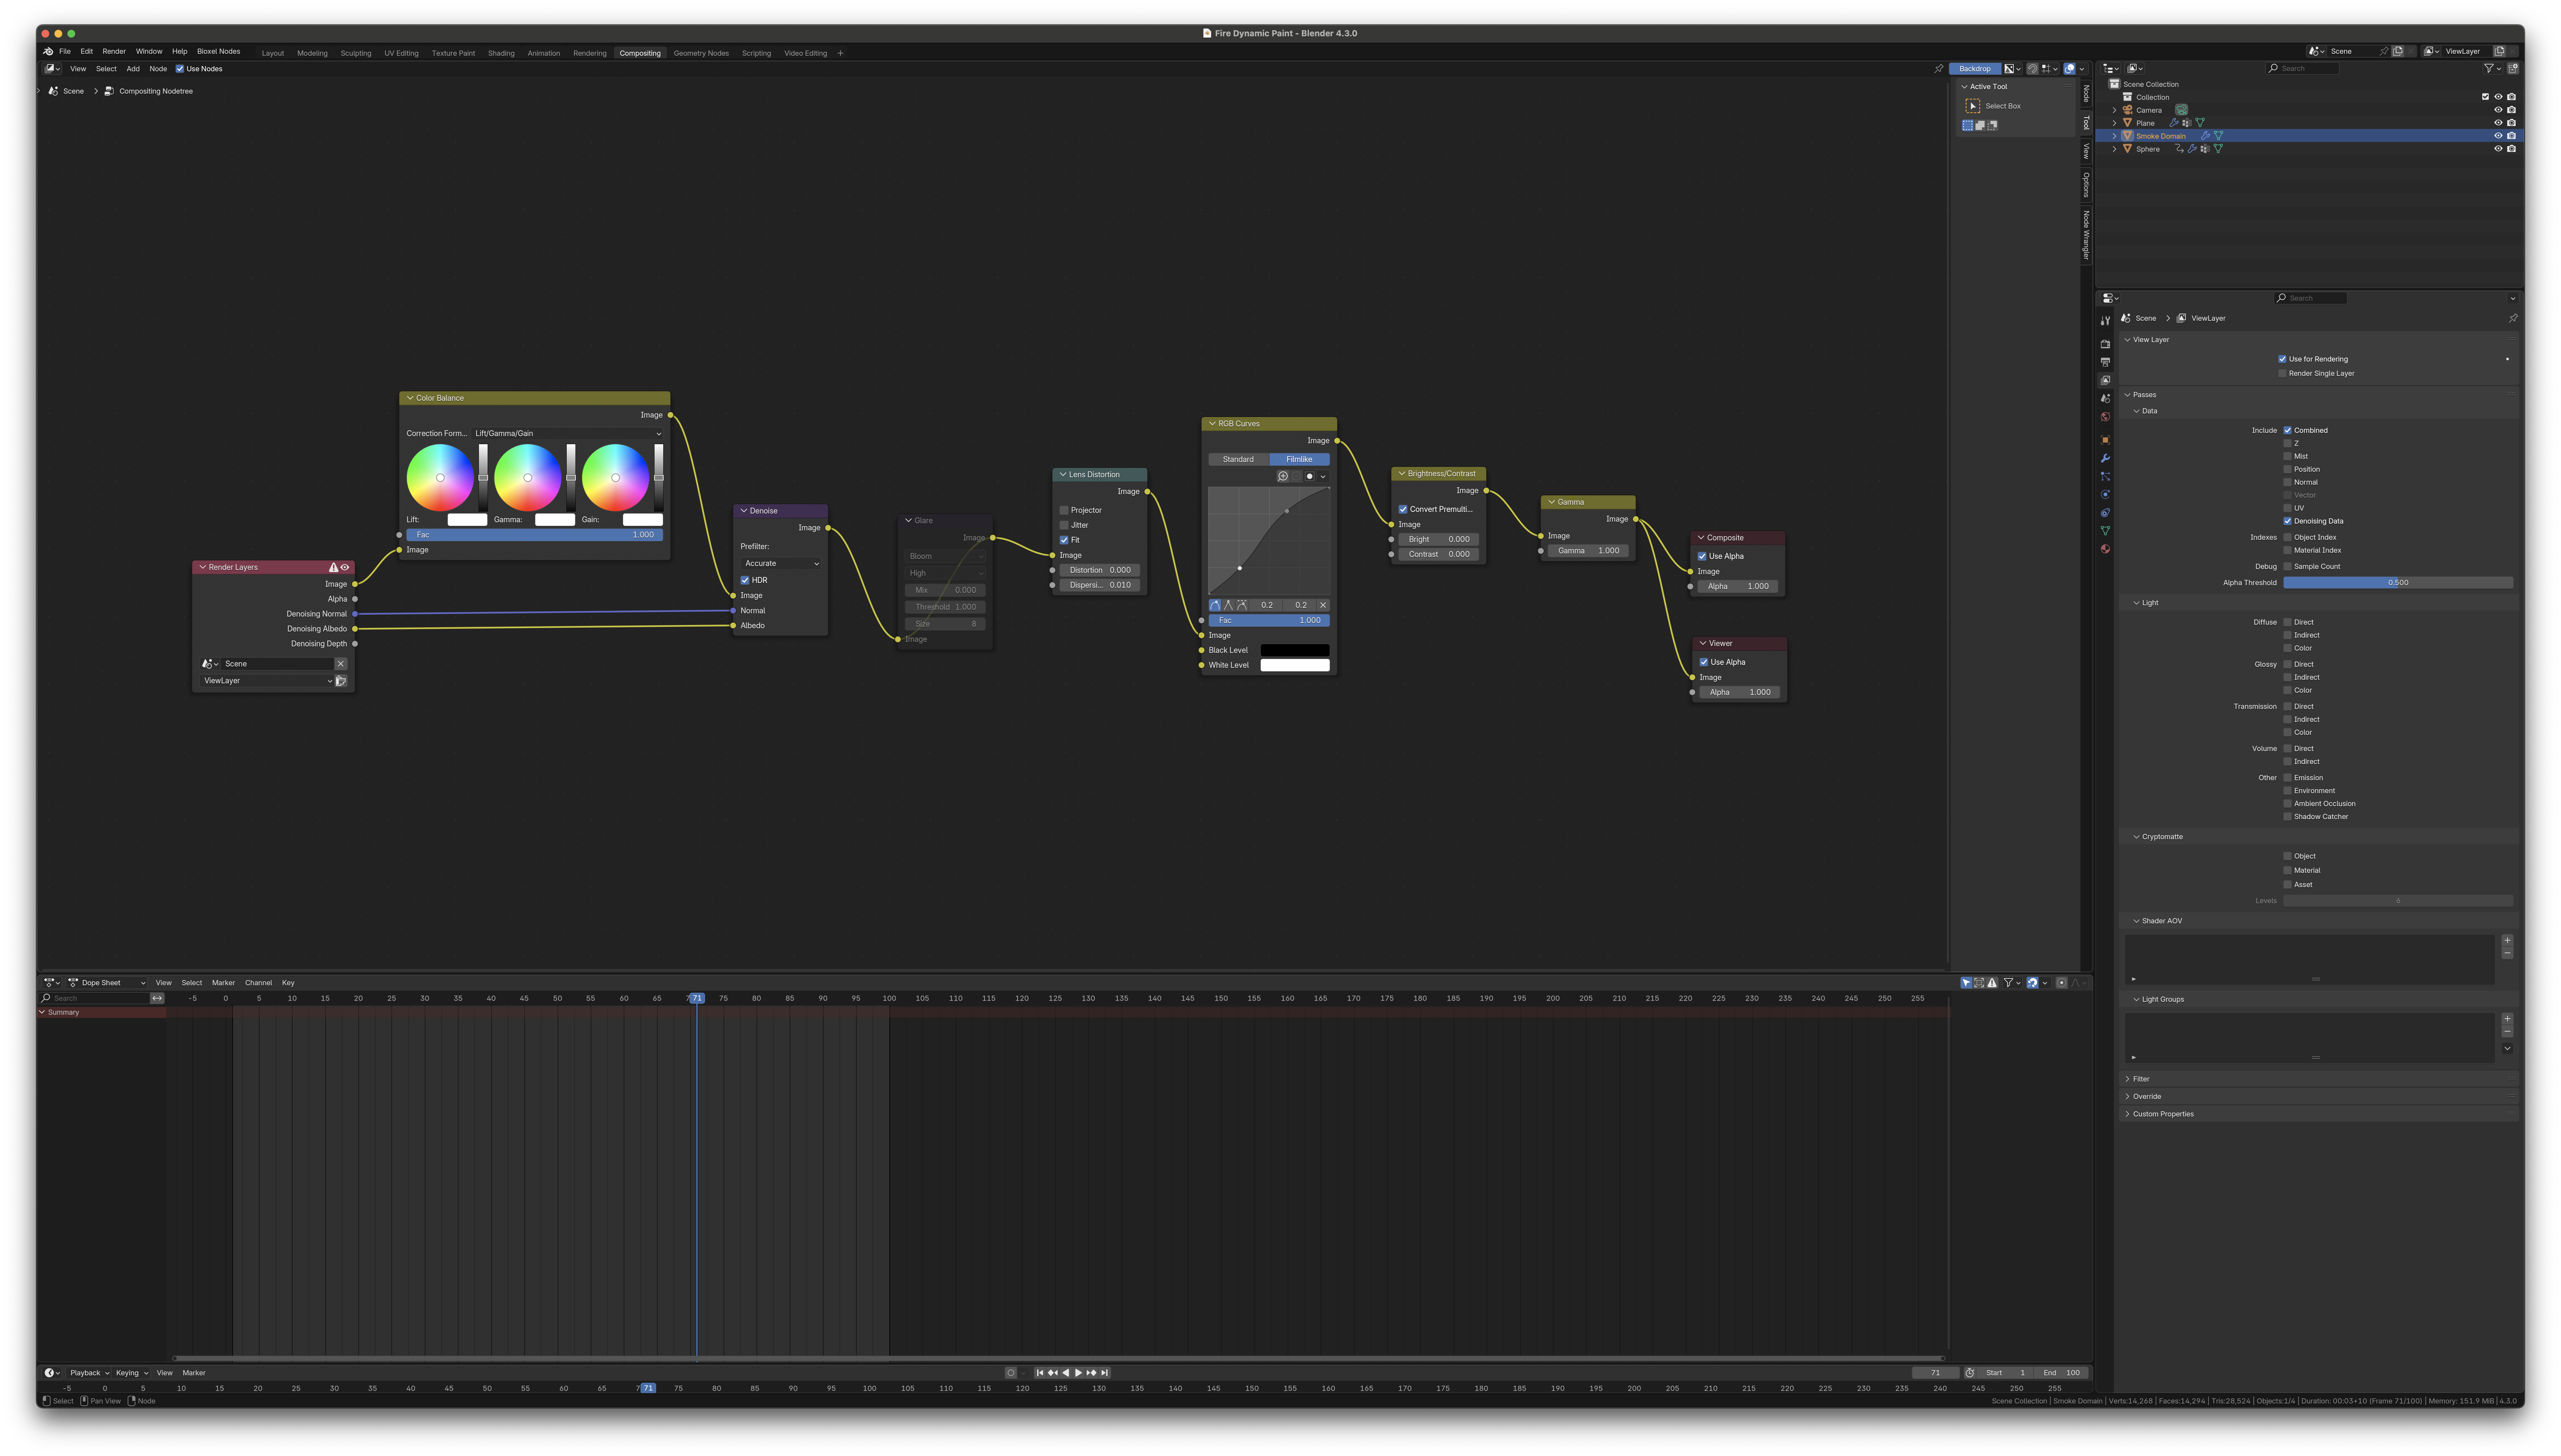Enable the Mist pass checkbox
The width and height of the screenshot is (2561, 1456).
pyautogui.click(x=2287, y=456)
